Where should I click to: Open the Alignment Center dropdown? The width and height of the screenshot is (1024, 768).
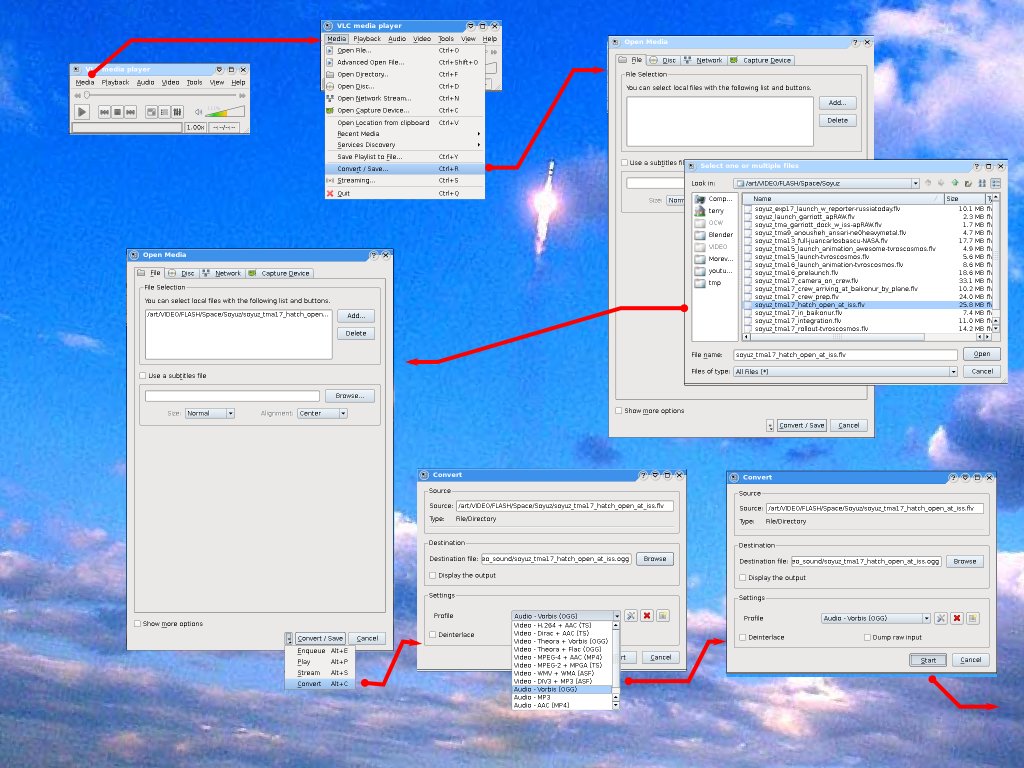coord(323,413)
